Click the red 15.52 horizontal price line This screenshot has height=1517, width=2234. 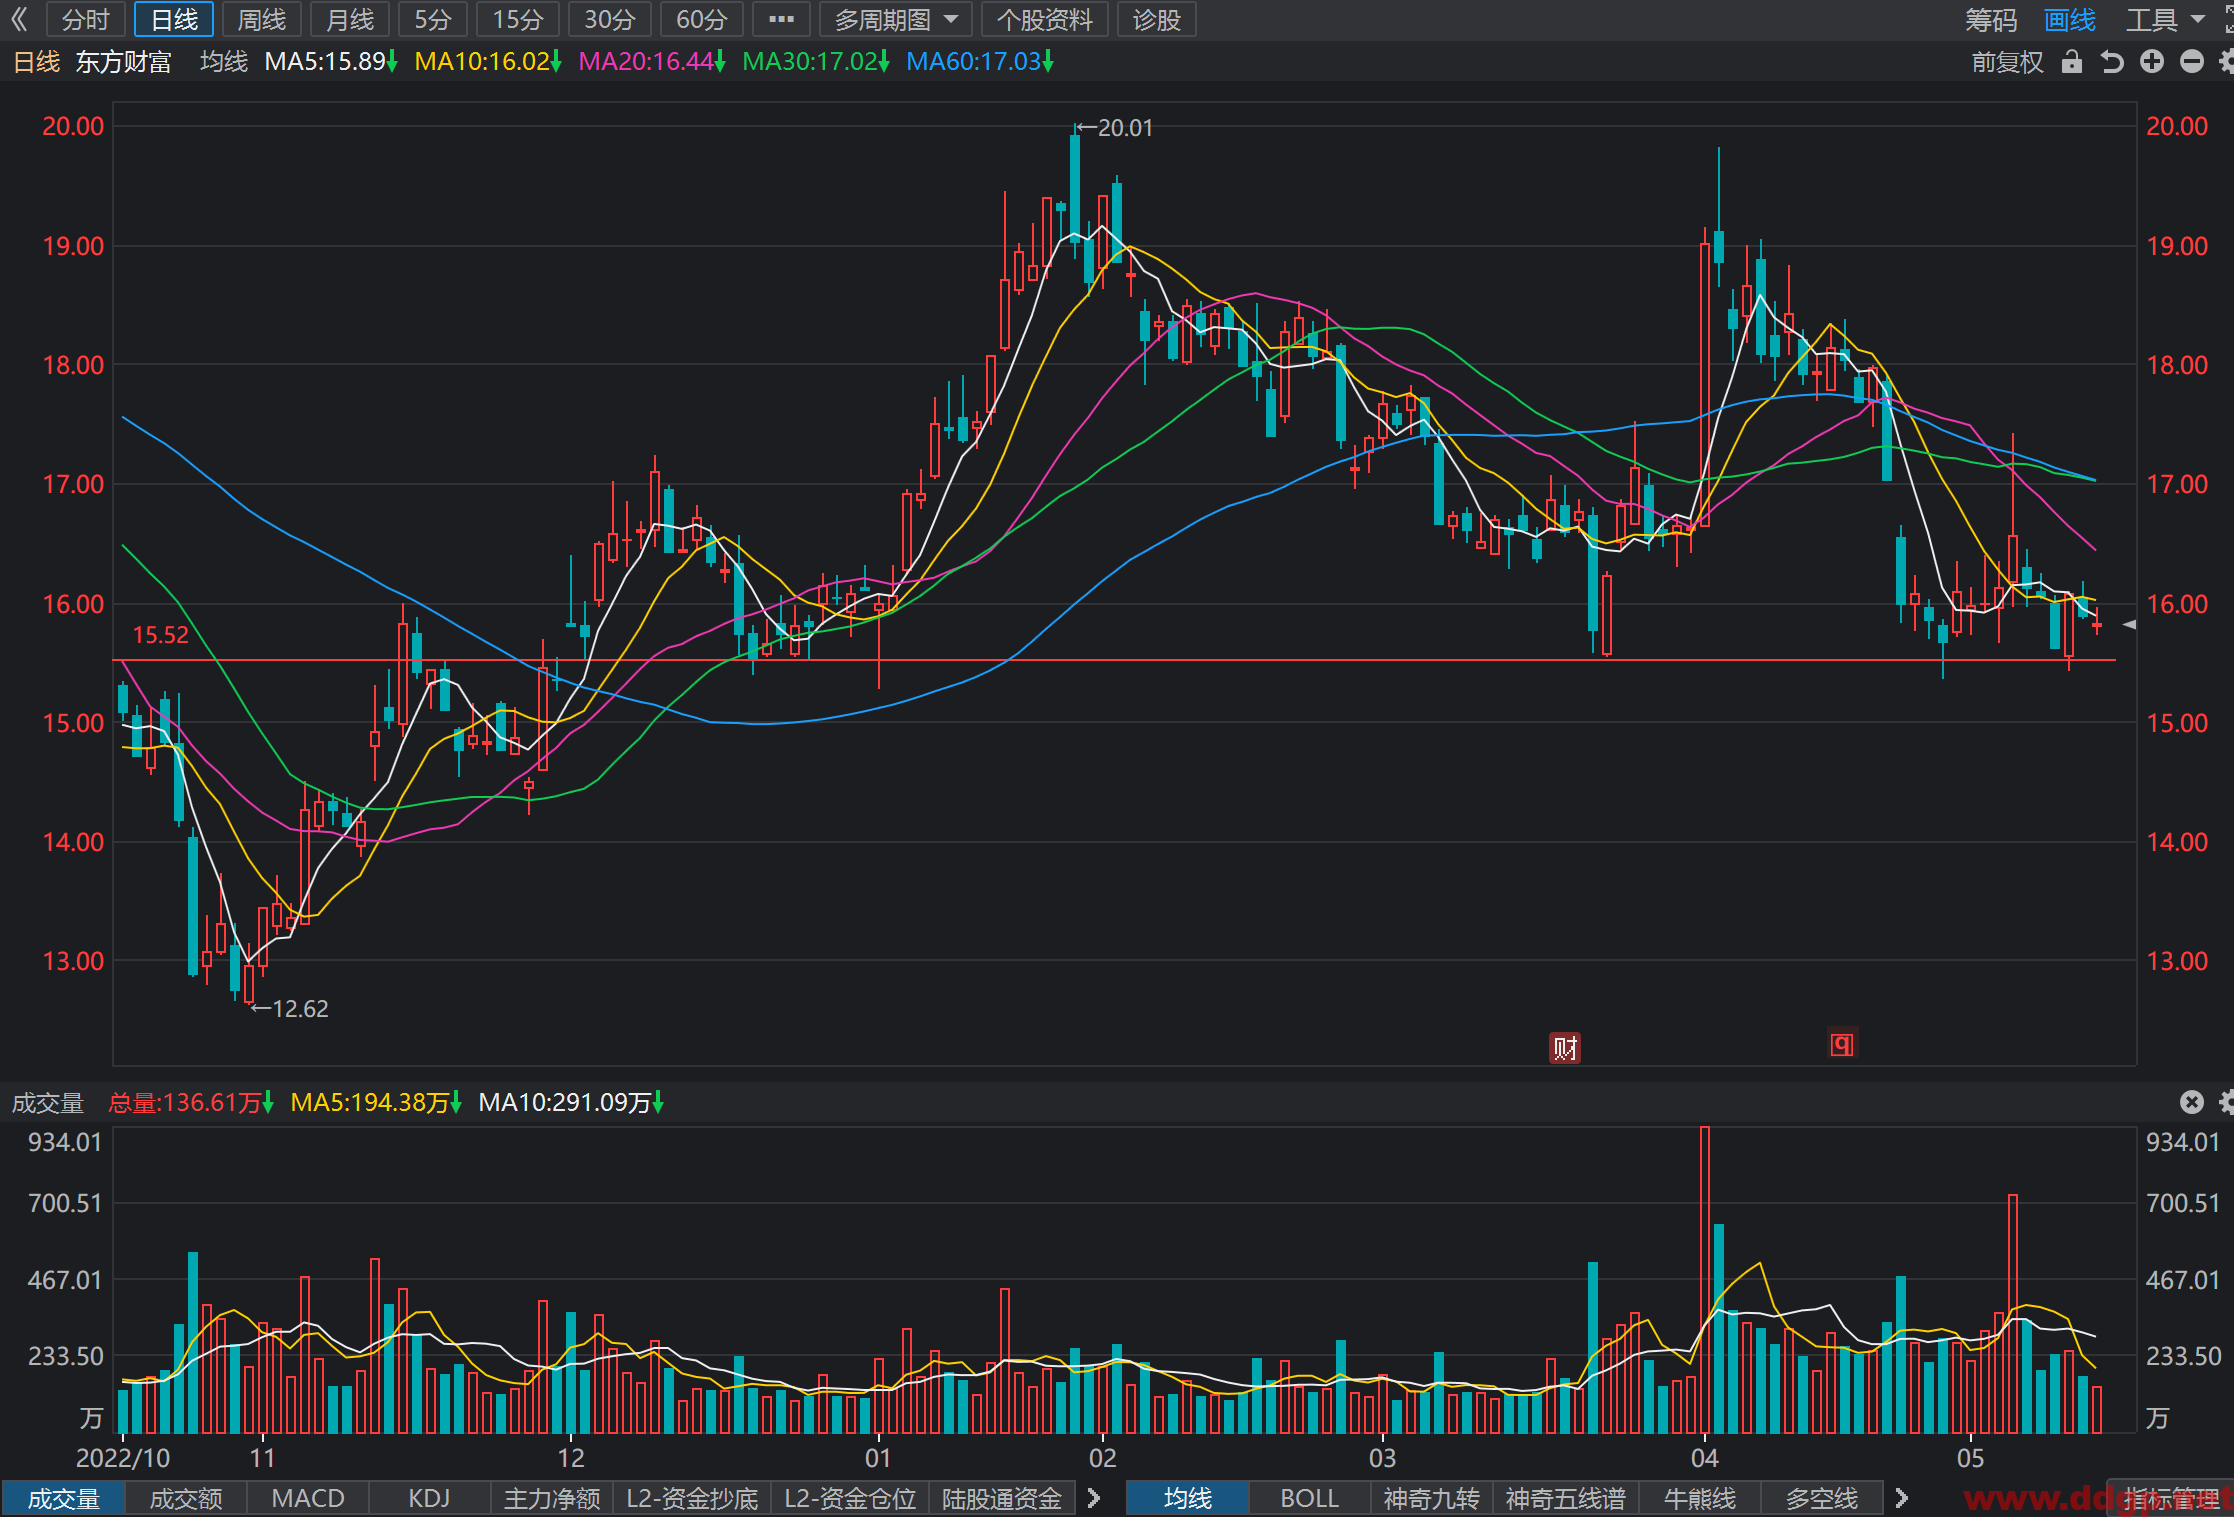1114,660
